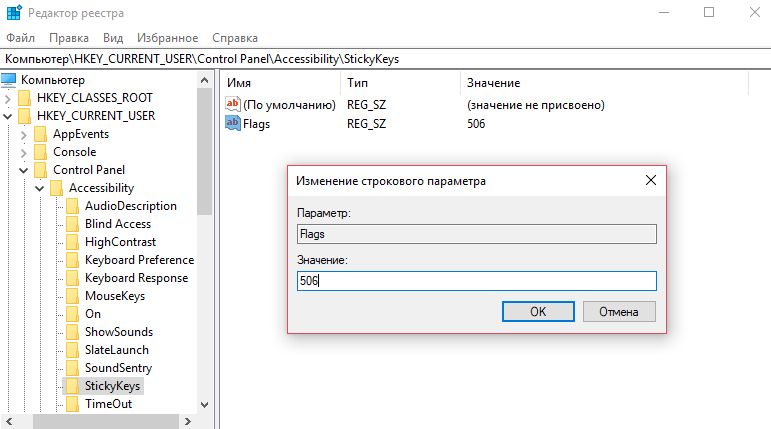Viewport: 771px width, 429px height.
Task: Select the MouseKeys key label
Action: (x=115, y=296)
